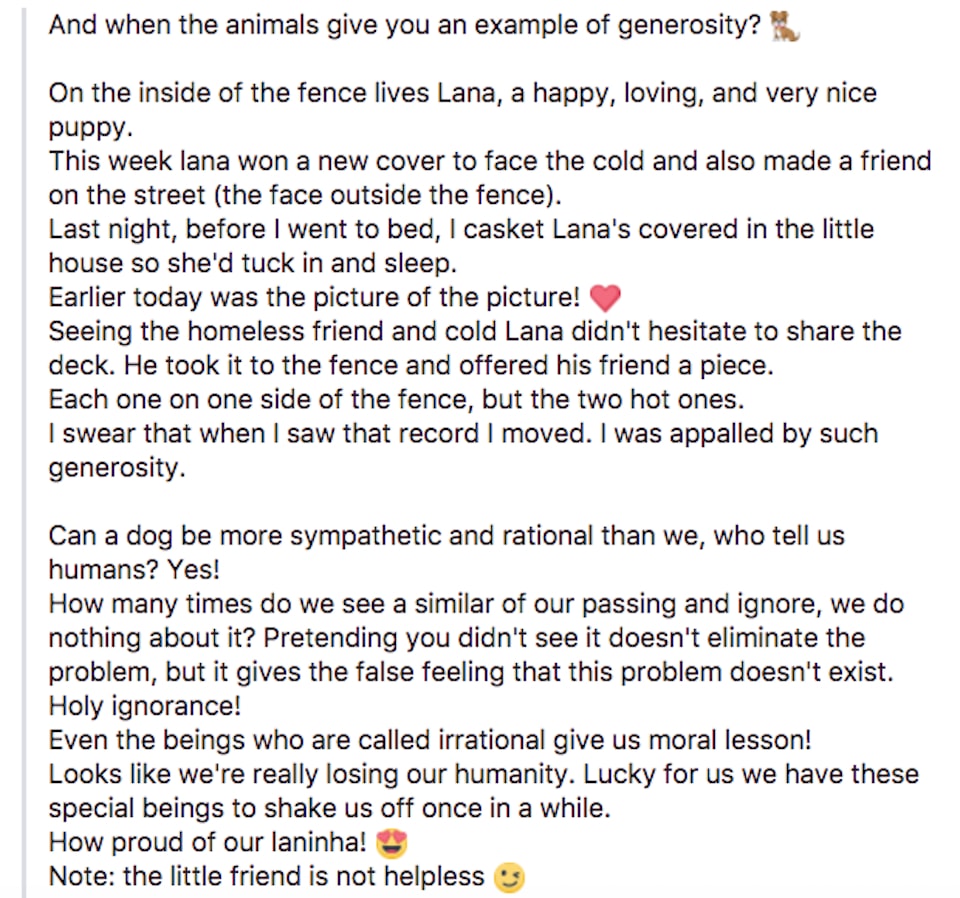Click the text 'Holy ignorance!'
This screenshot has height=898, width=960.
145,706
